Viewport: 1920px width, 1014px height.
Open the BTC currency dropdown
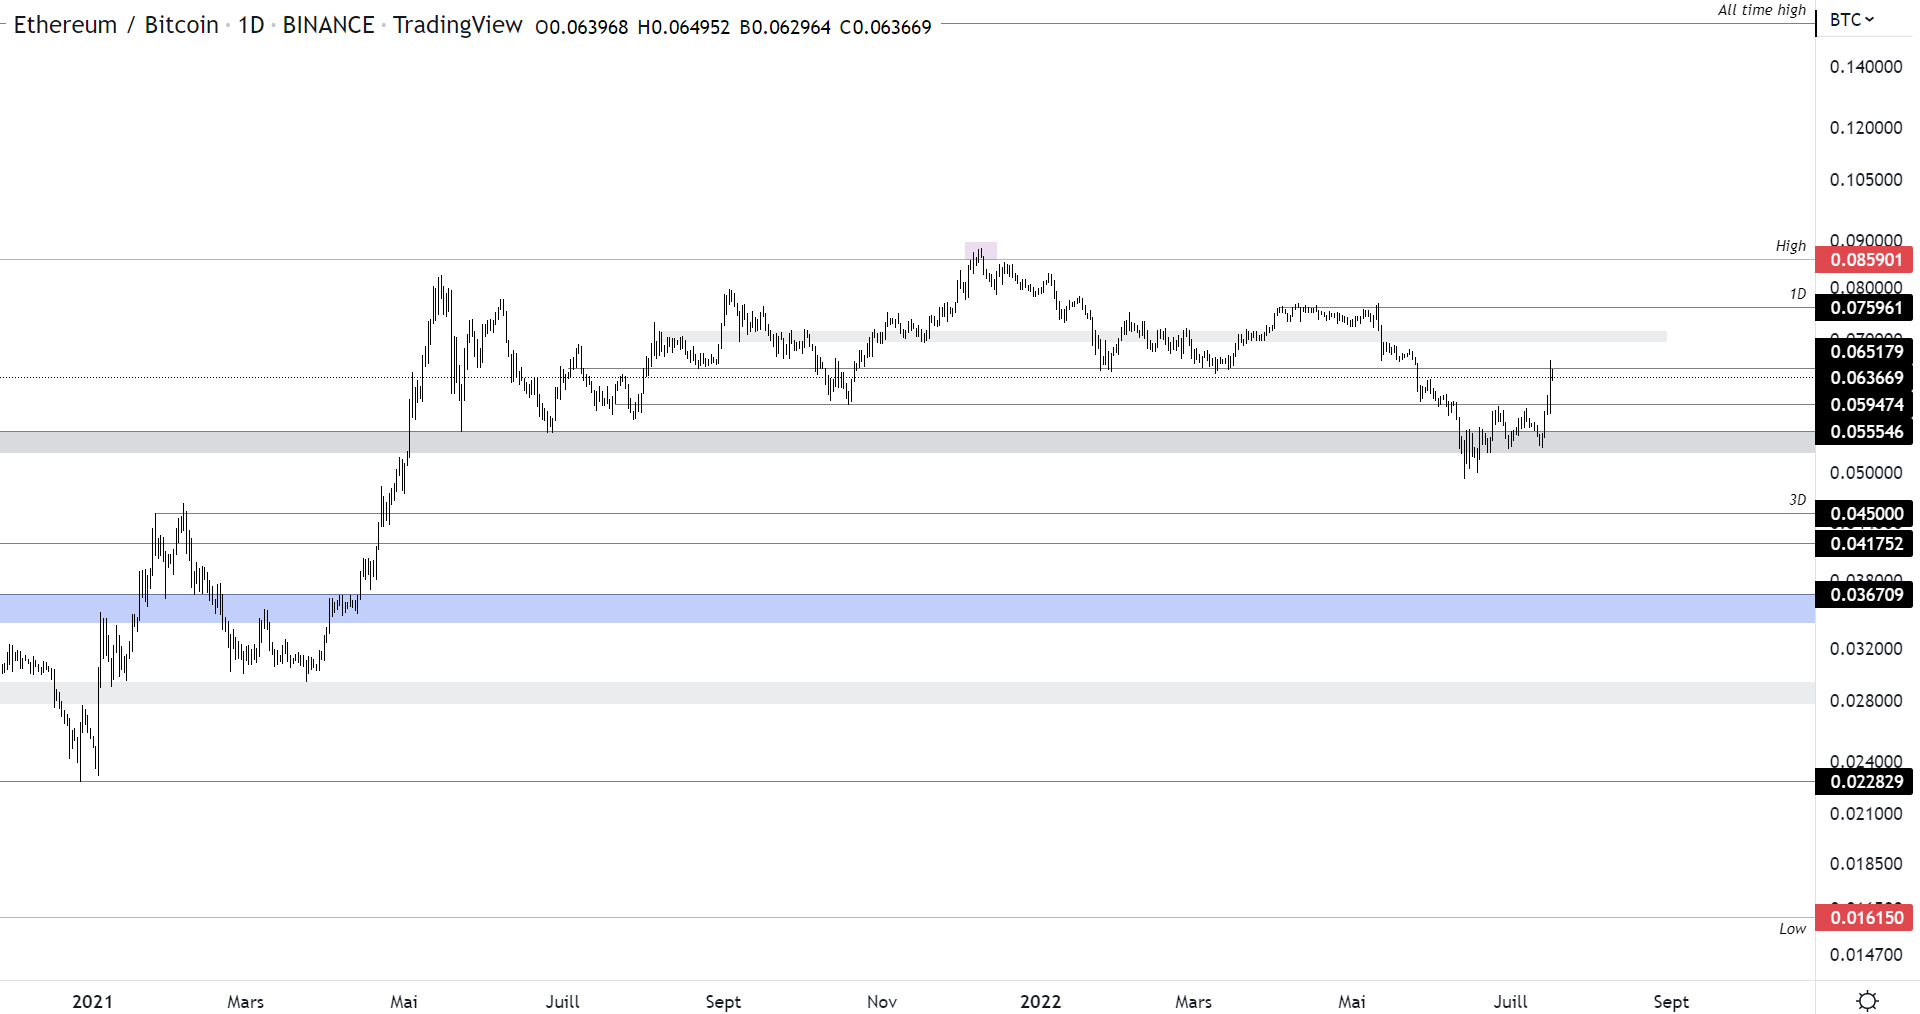1852,20
